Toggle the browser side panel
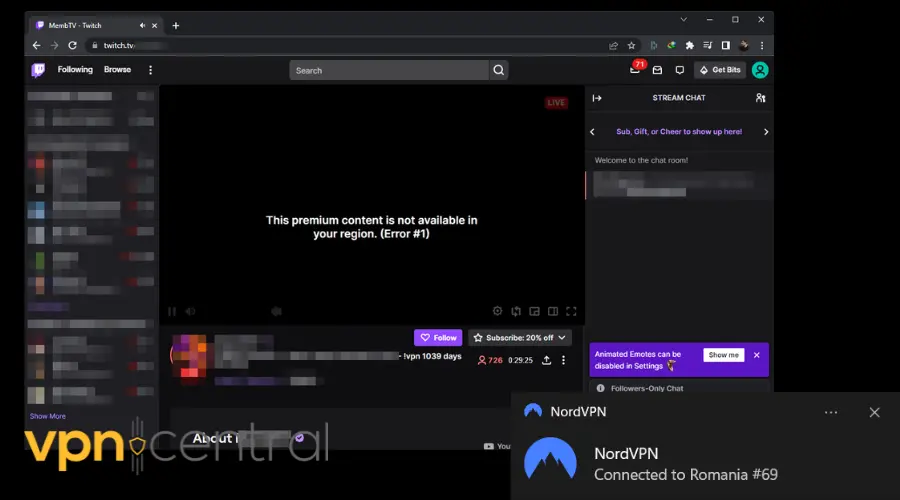This screenshot has width=900, height=500. point(726,45)
